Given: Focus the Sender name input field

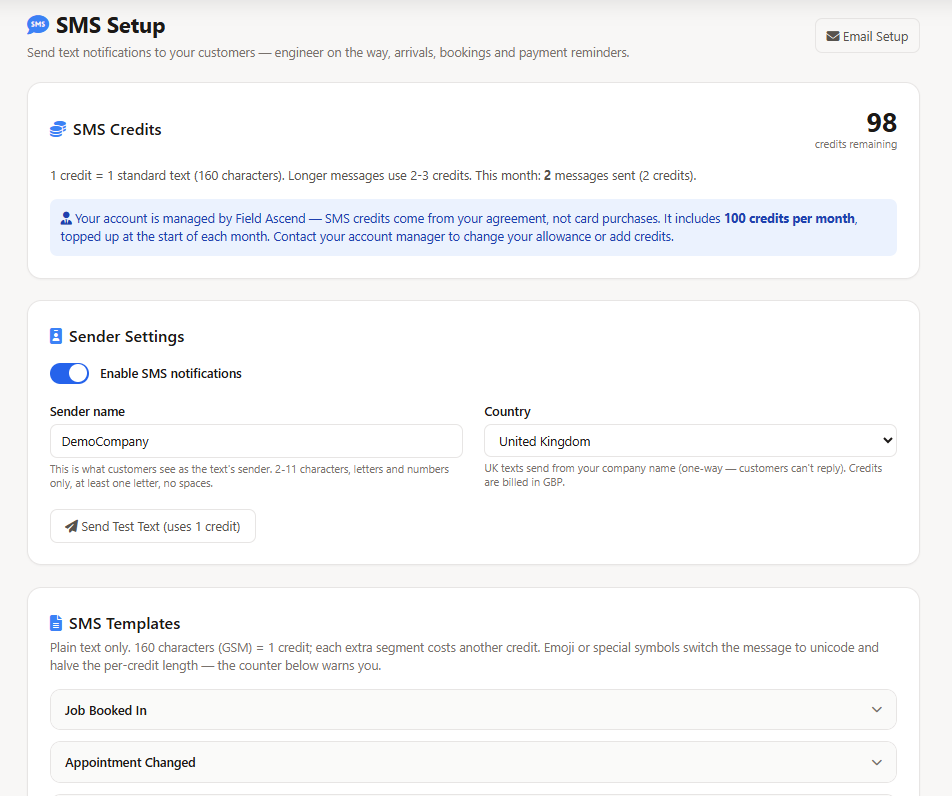Looking at the screenshot, I should 256,441.
